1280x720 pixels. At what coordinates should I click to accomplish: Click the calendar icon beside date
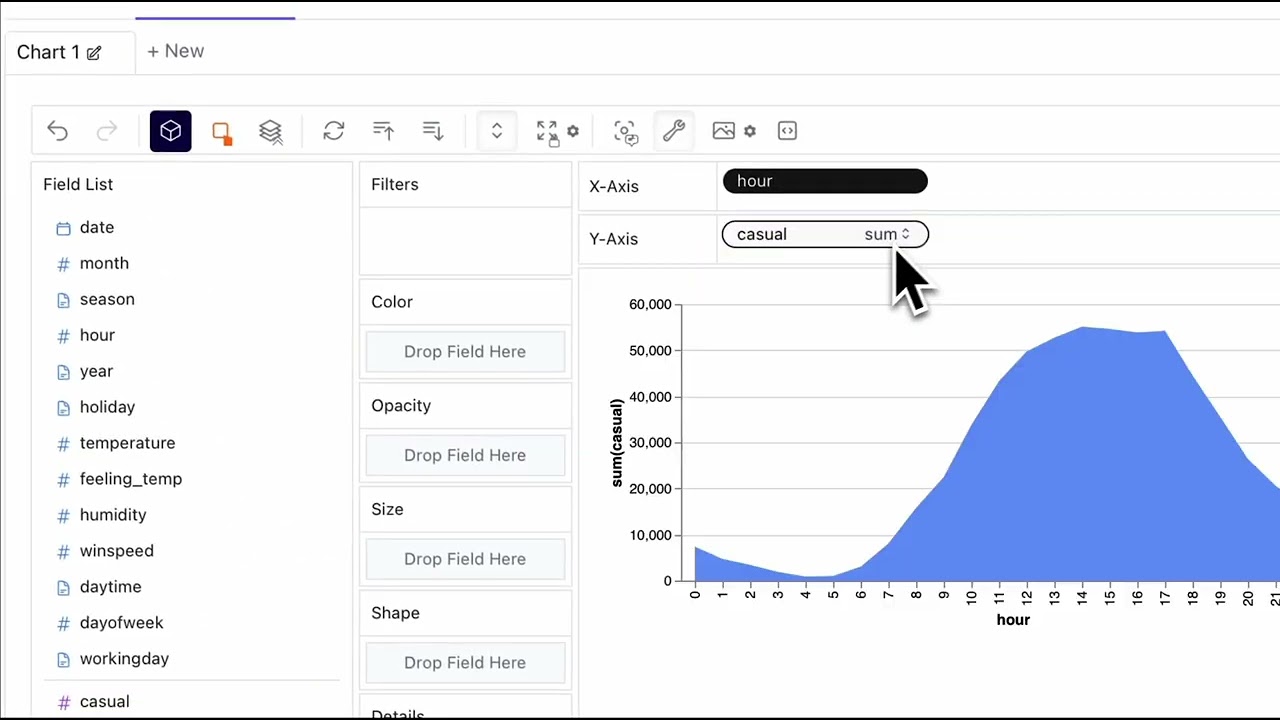pos(64,228)
